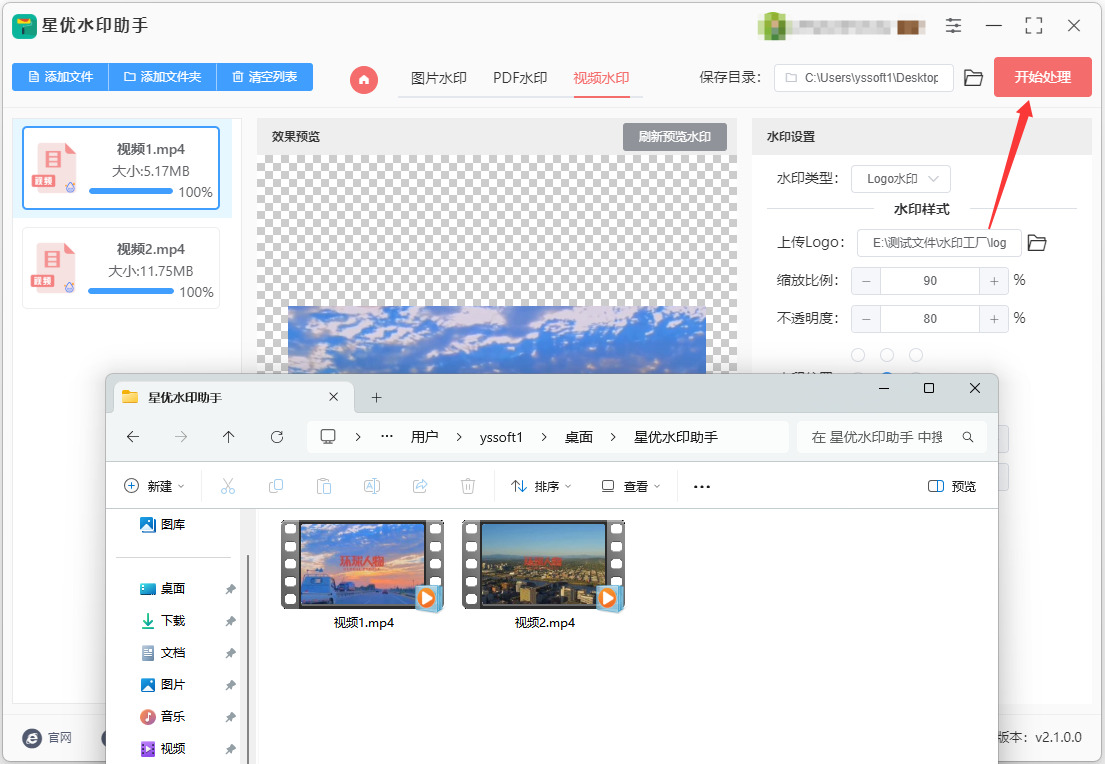
Task: Increase 缩放比例 with the plus button
Action: pos(994,281)
